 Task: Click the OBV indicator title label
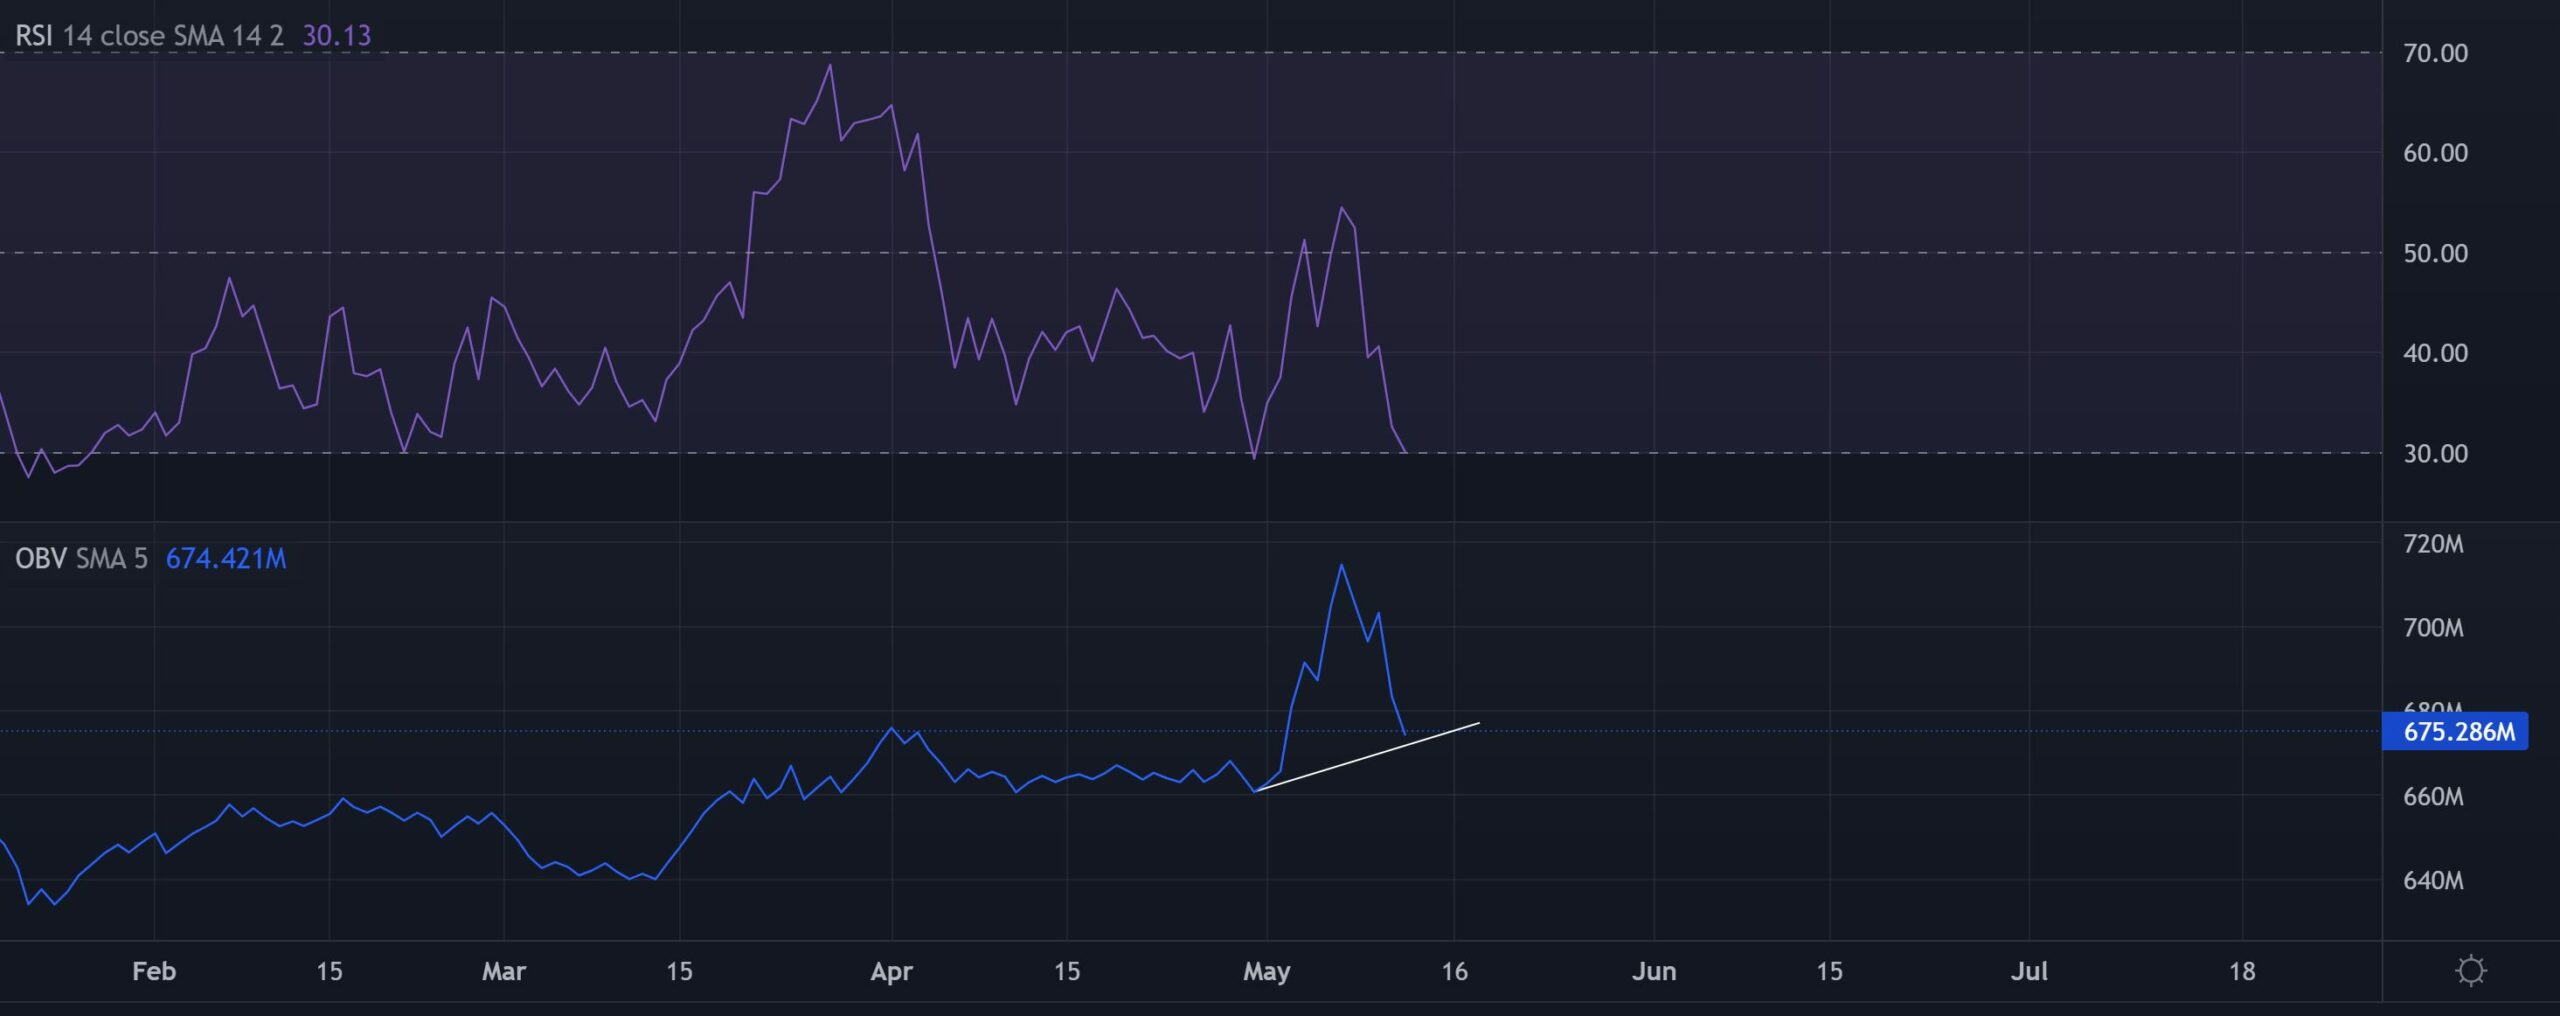(41, 558)
